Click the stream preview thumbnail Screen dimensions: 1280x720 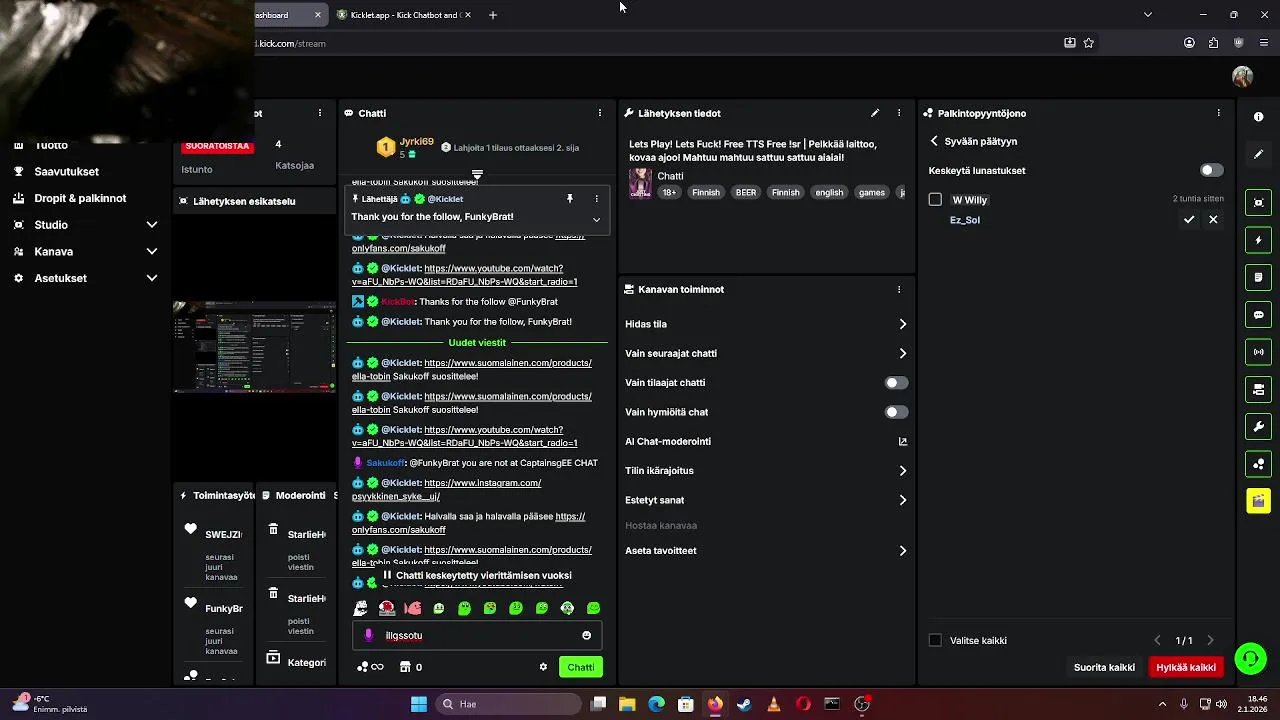pos(254,347)
